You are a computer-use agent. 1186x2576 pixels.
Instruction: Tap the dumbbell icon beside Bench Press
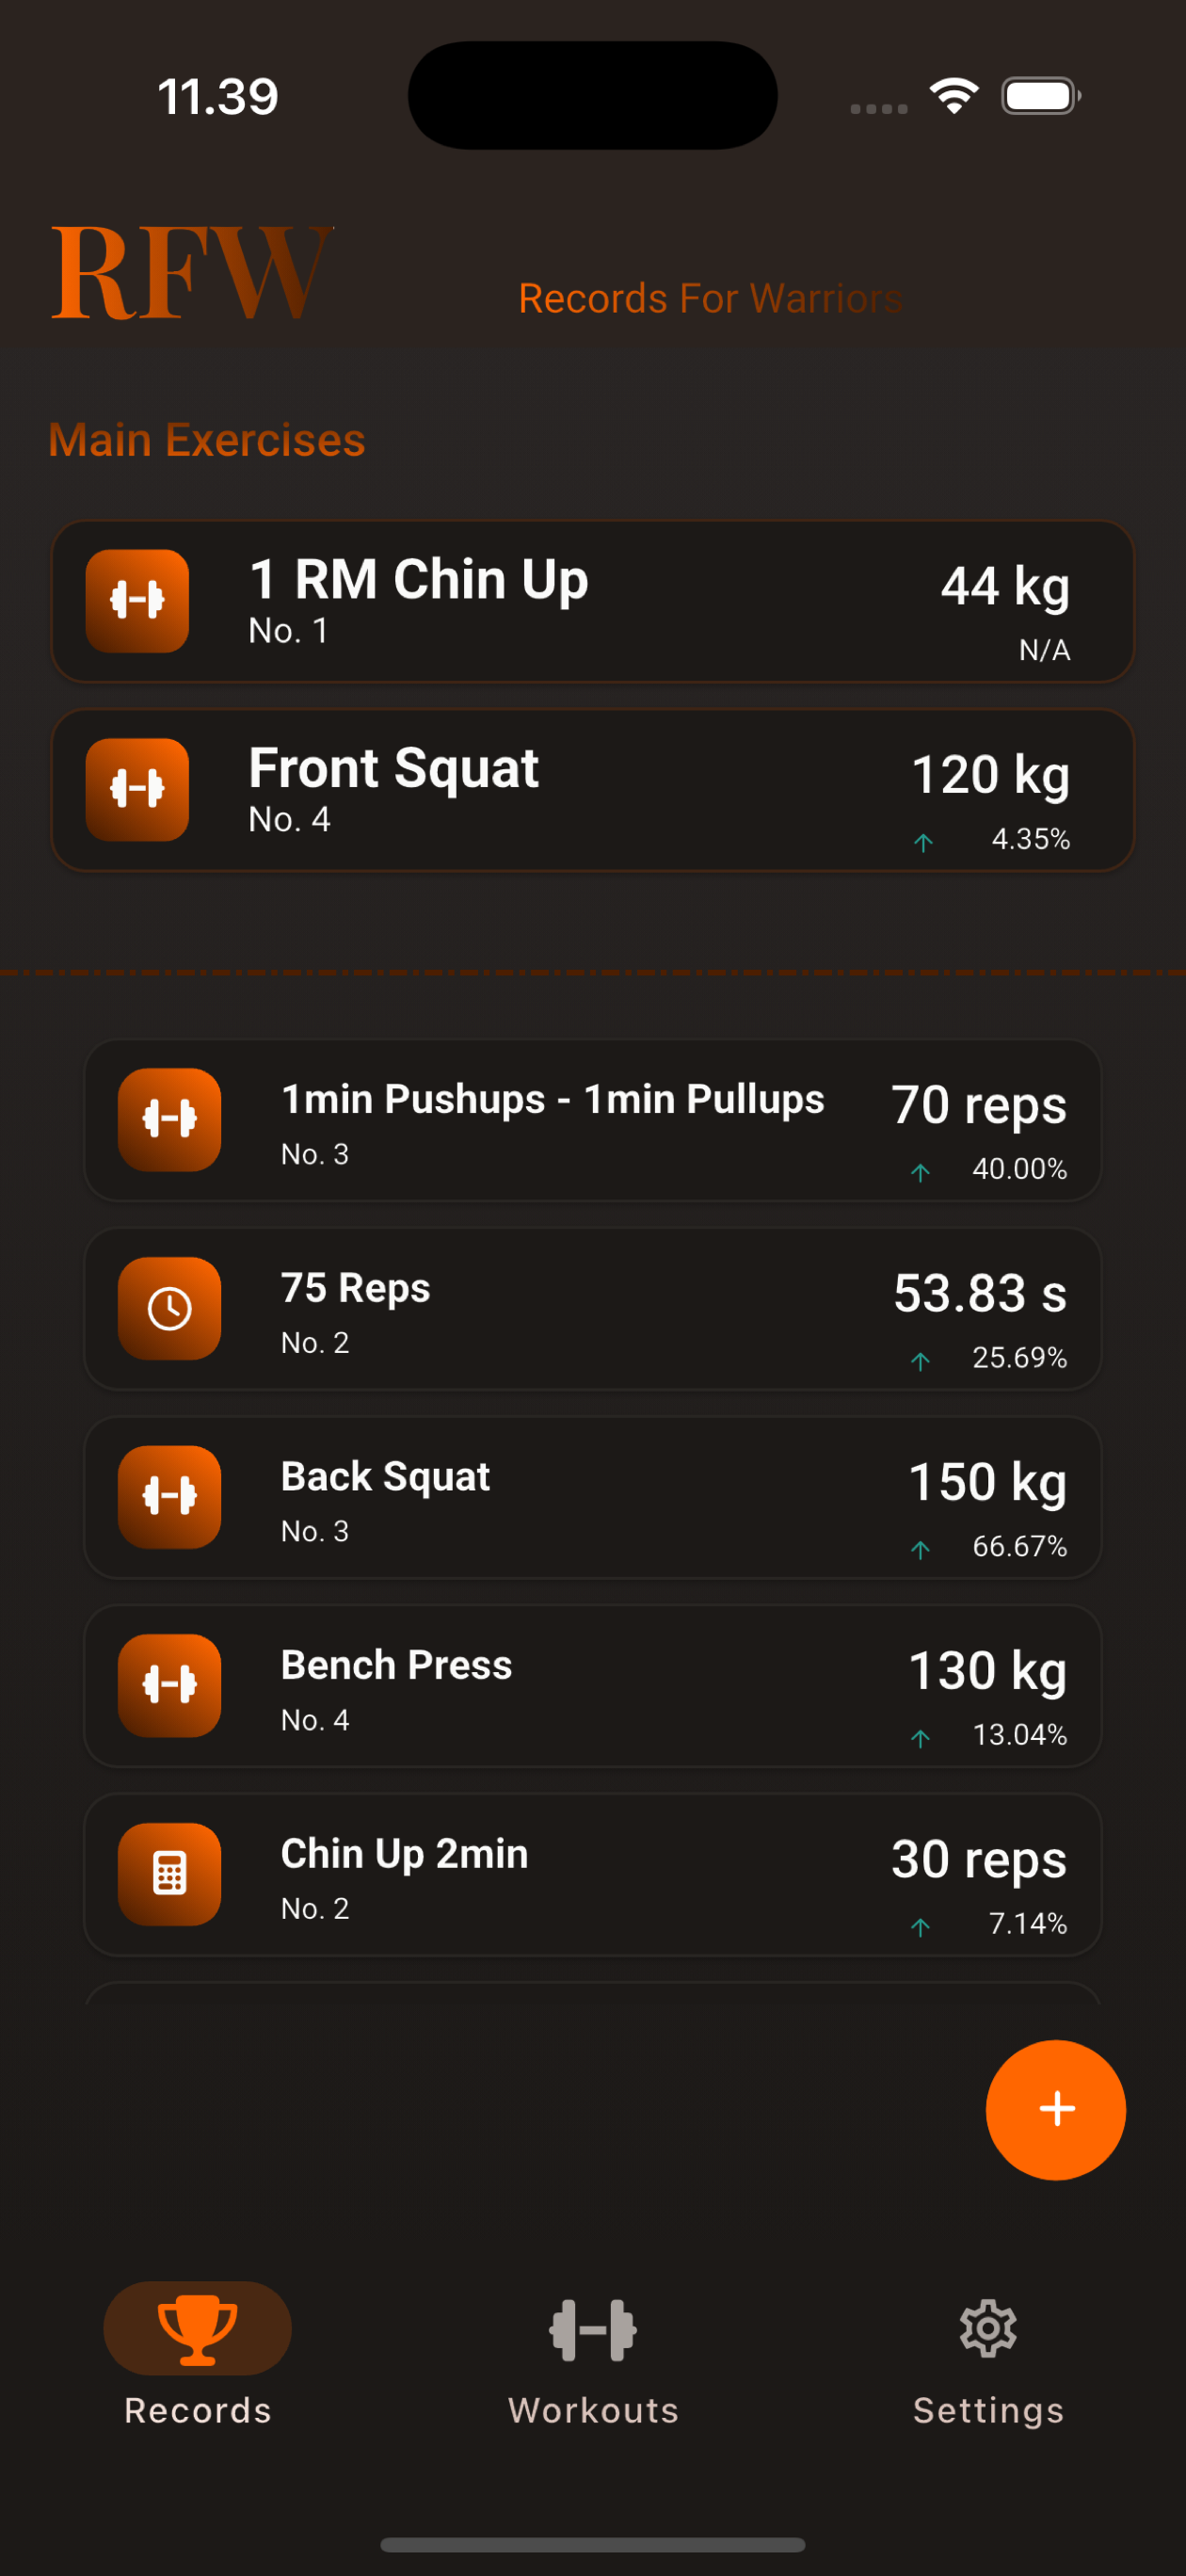pyautogui.click(x=169, y=1685)
